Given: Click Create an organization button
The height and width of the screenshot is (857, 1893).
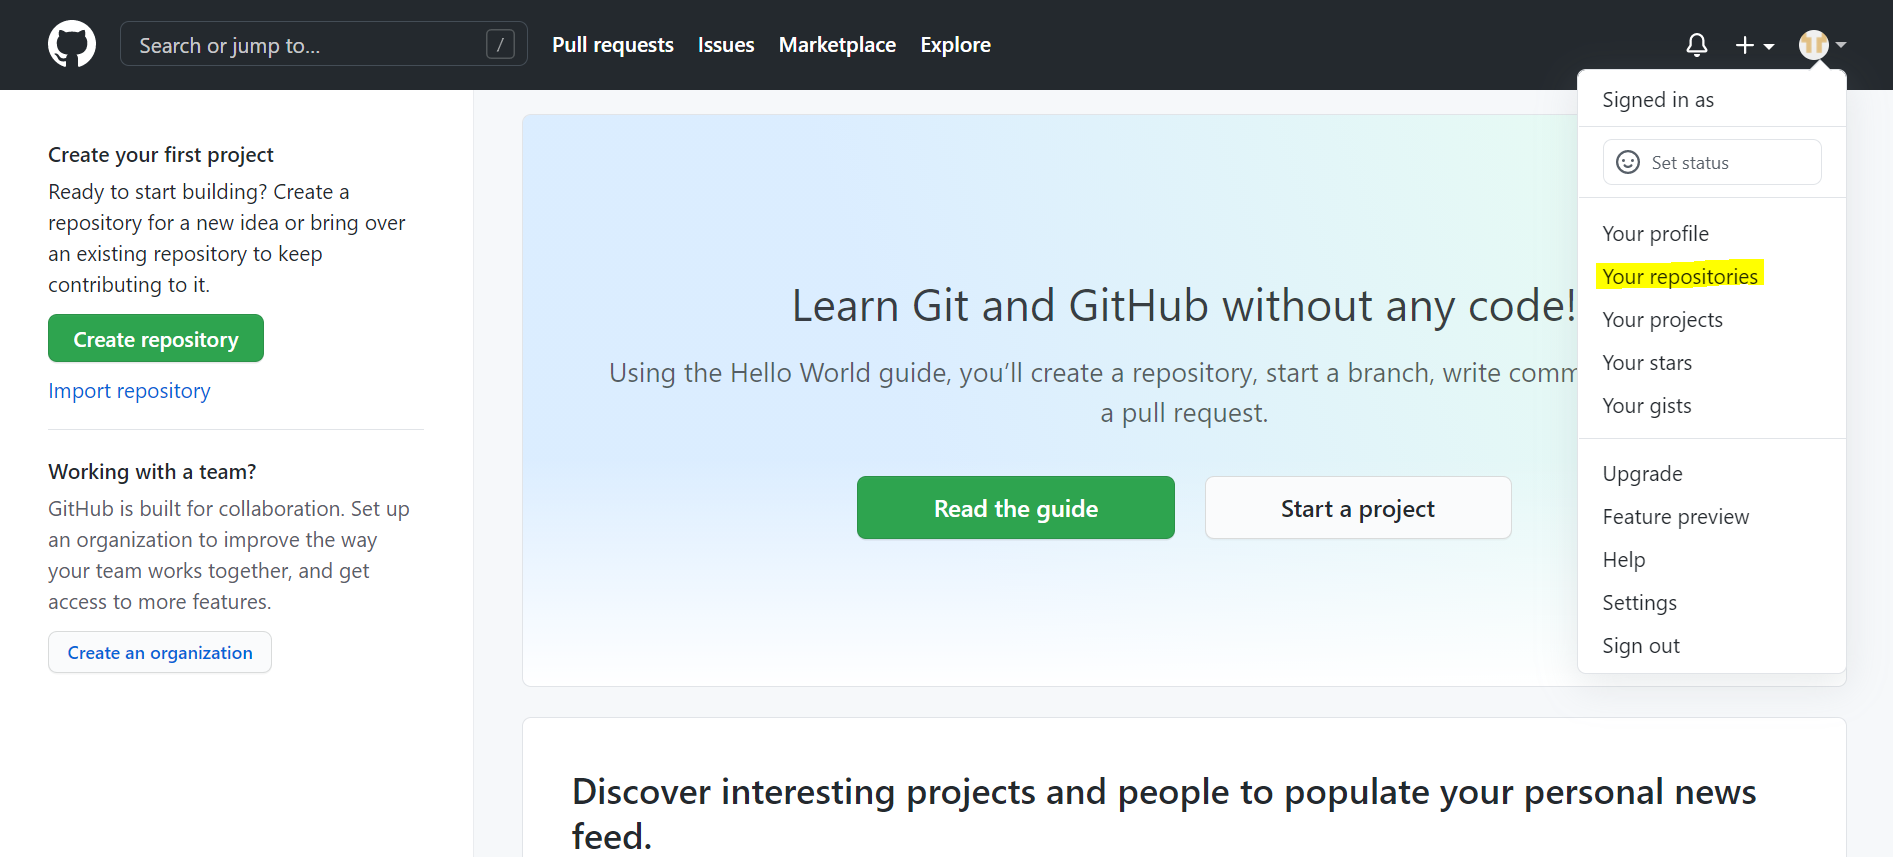Looking at the screenshot, I should point(160,653).
